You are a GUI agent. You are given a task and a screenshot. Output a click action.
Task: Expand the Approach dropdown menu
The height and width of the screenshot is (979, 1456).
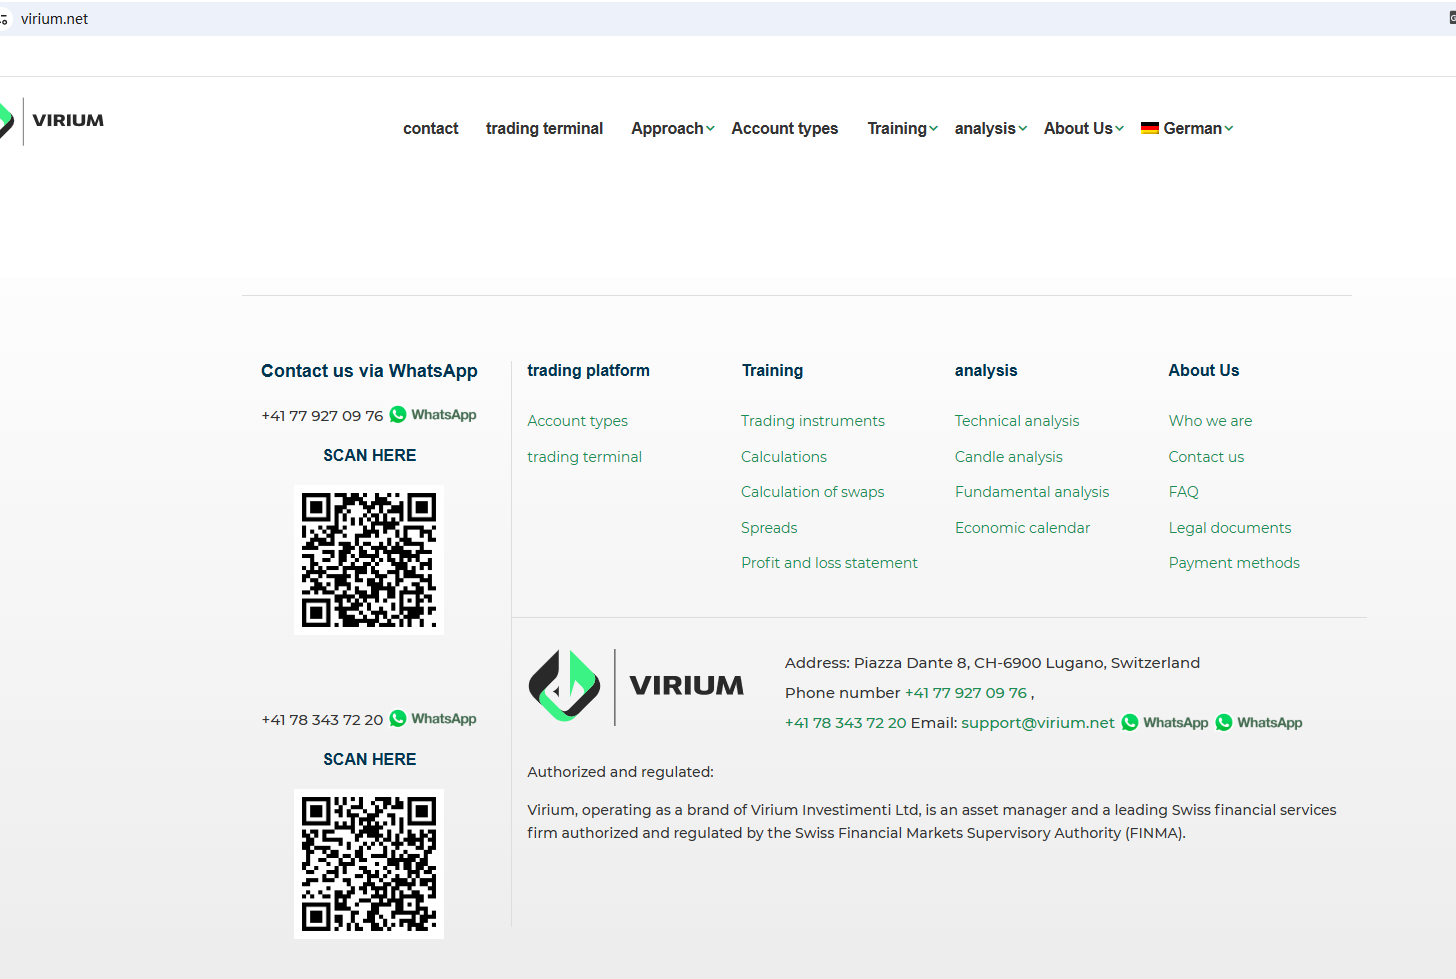[673, 128]
